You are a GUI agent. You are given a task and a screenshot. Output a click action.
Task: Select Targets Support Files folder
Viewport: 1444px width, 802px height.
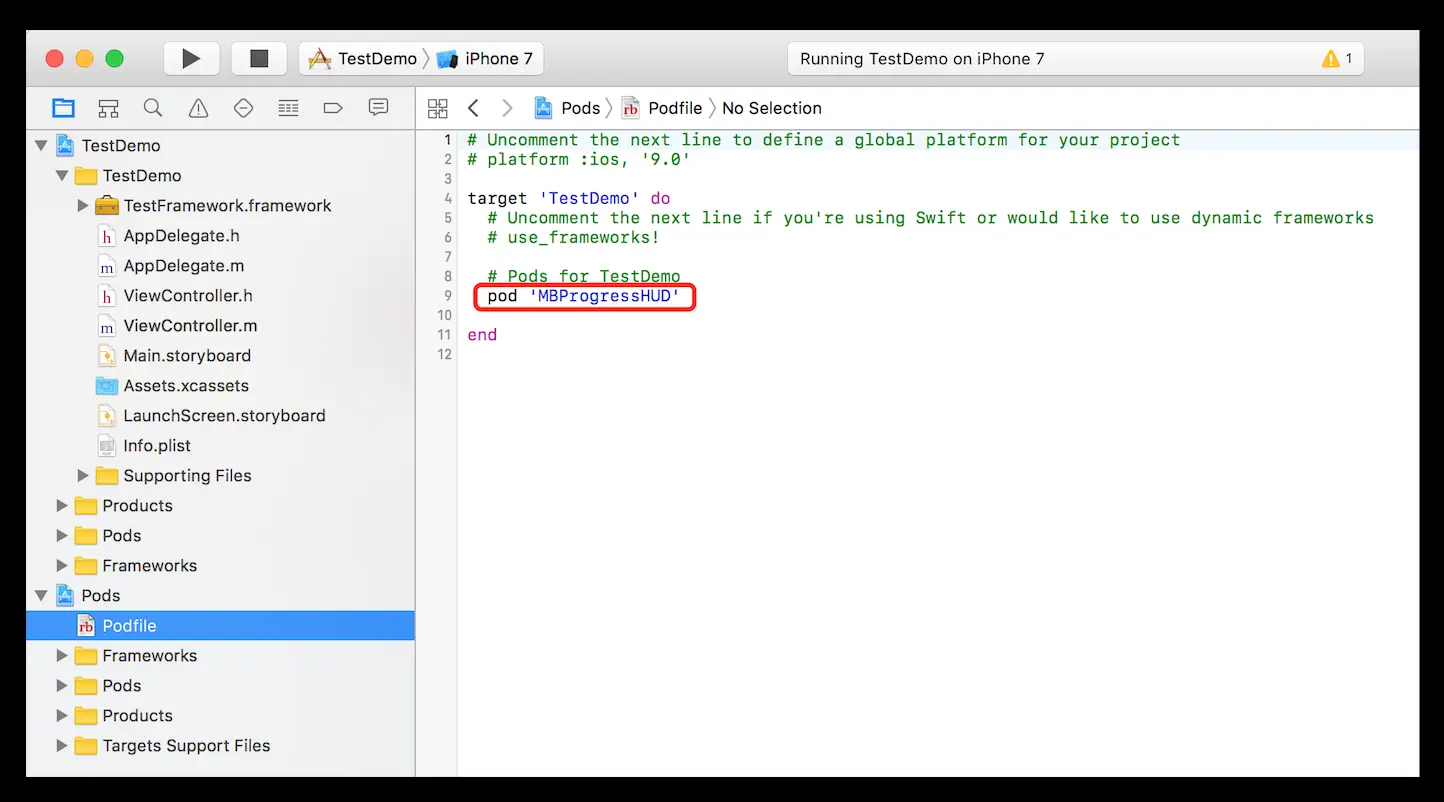coord(186,746)
